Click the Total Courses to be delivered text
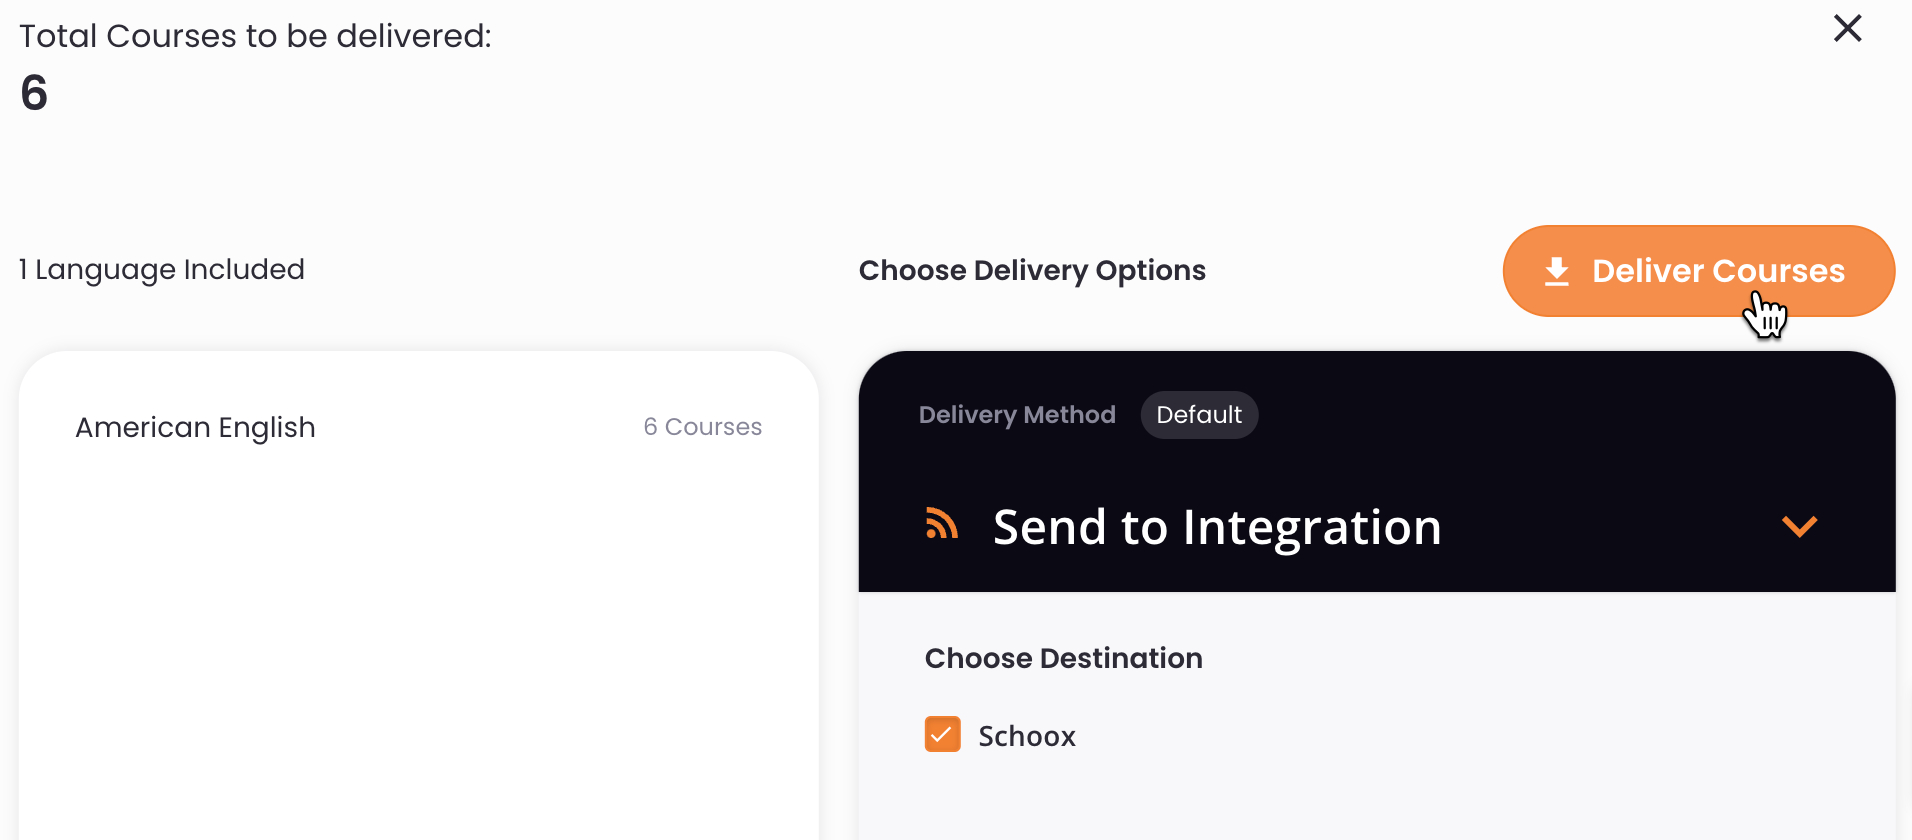 pyautogui.click(x=255, y=36)
